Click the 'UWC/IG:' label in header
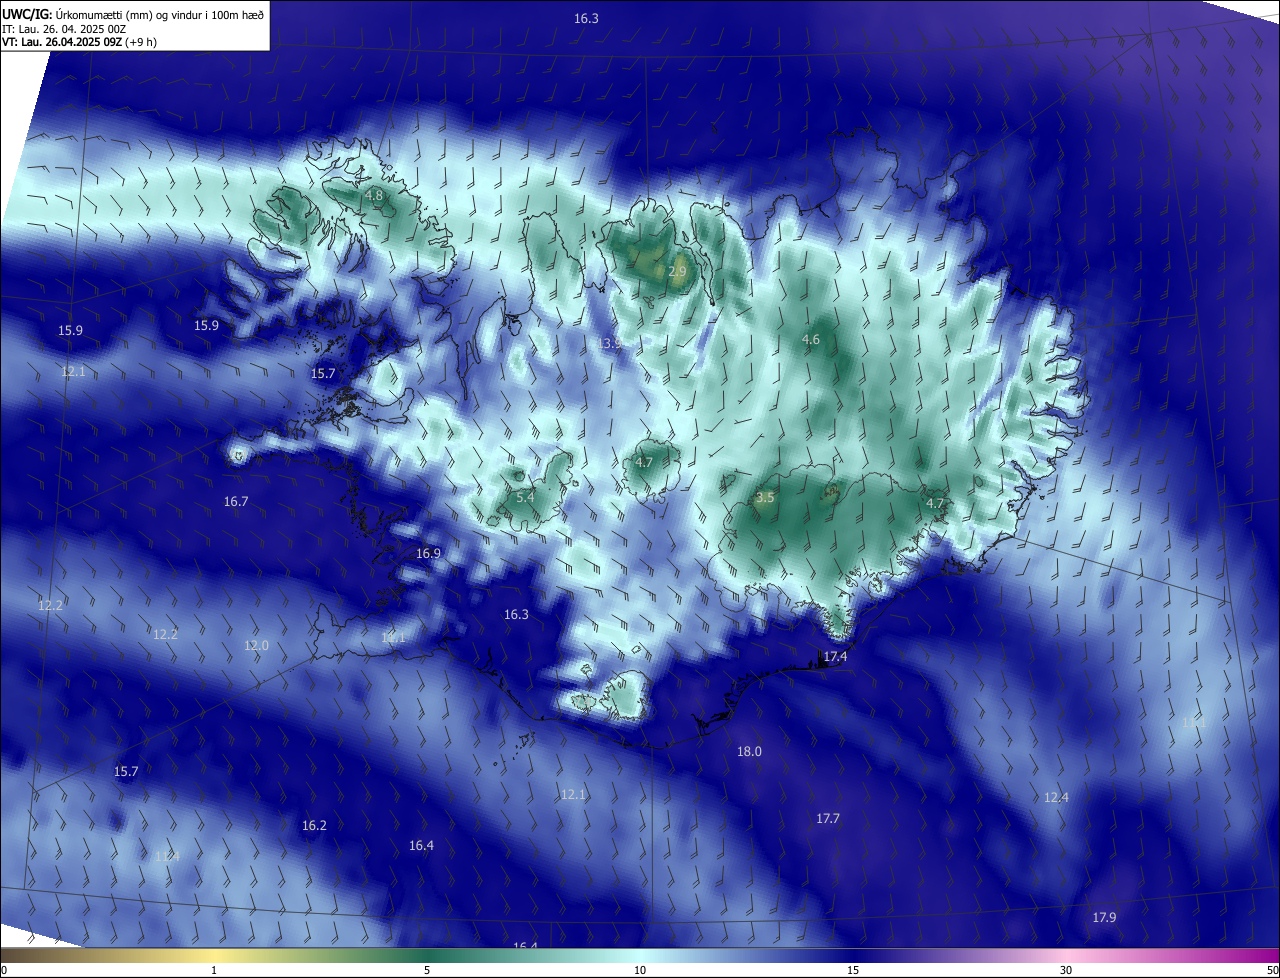1280x978 pixels. click(x=26, y=14)
